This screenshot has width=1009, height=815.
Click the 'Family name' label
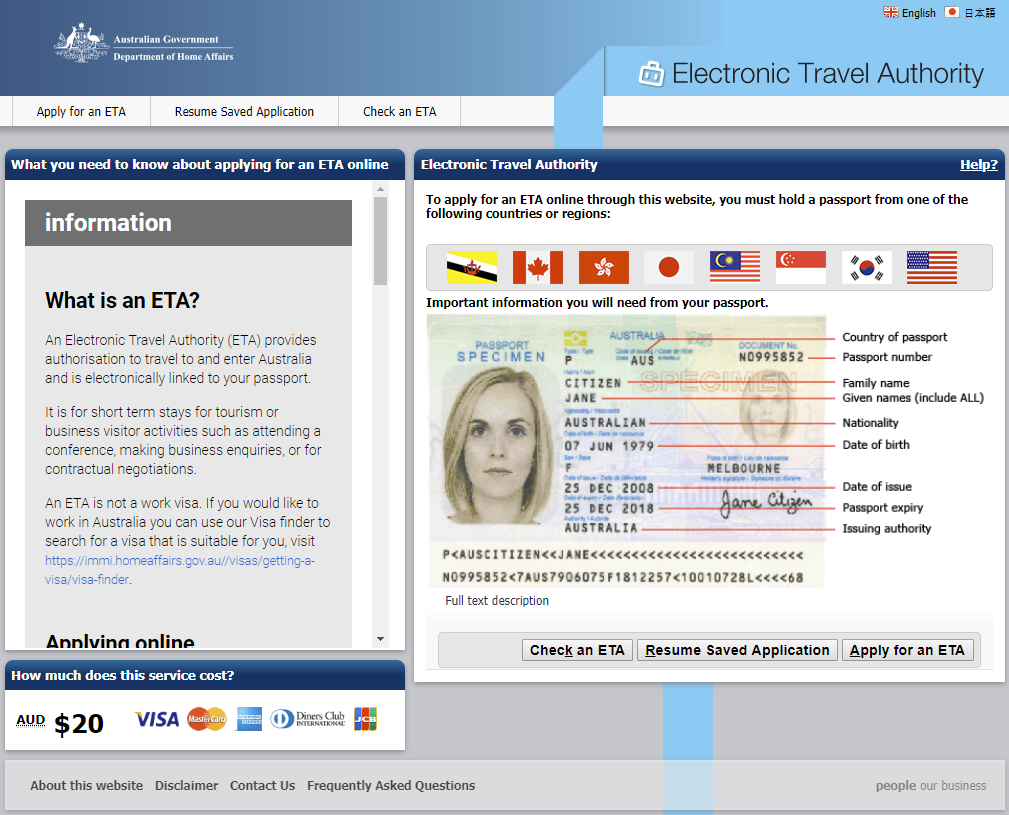tap(876, 383)
